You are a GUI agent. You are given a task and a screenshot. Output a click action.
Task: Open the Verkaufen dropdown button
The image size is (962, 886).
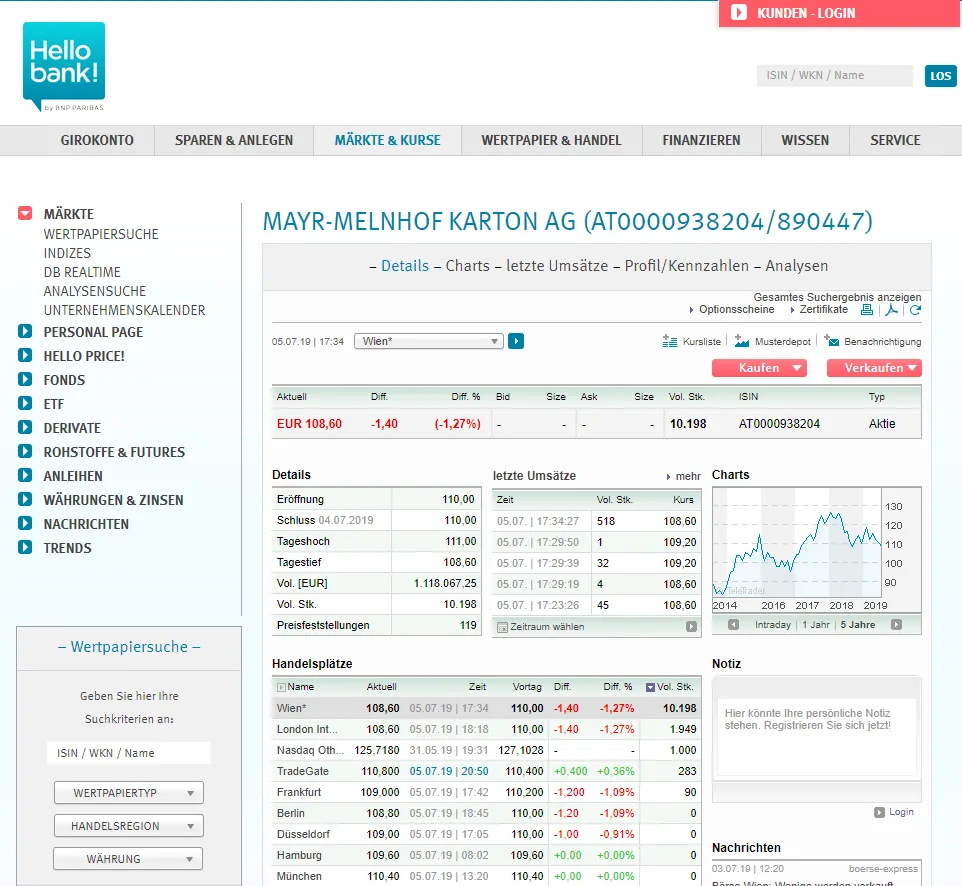click(x=874, y=368)
